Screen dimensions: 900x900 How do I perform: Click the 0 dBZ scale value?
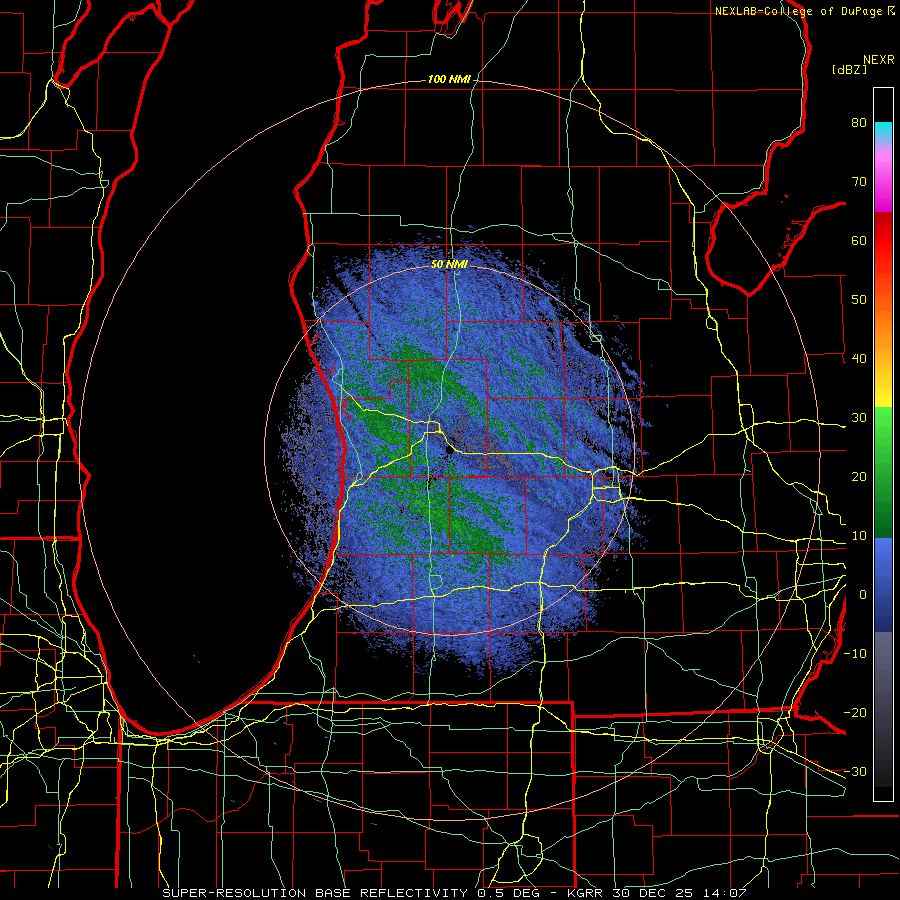(x=863, y=595)
